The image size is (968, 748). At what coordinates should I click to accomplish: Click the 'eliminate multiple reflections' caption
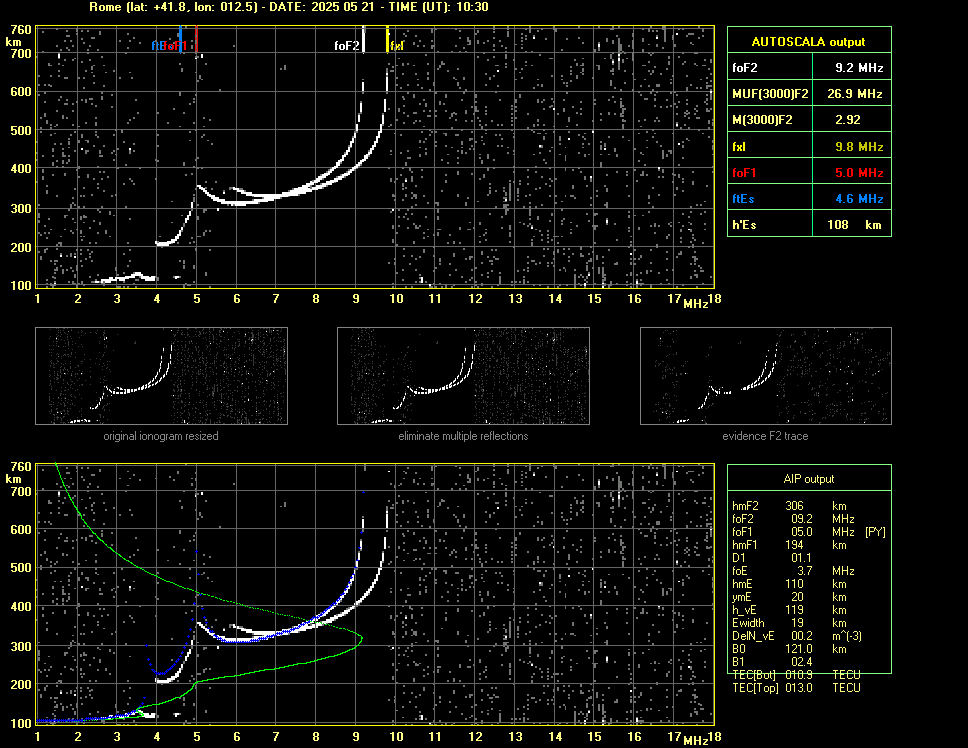click(x=463, y=436)
